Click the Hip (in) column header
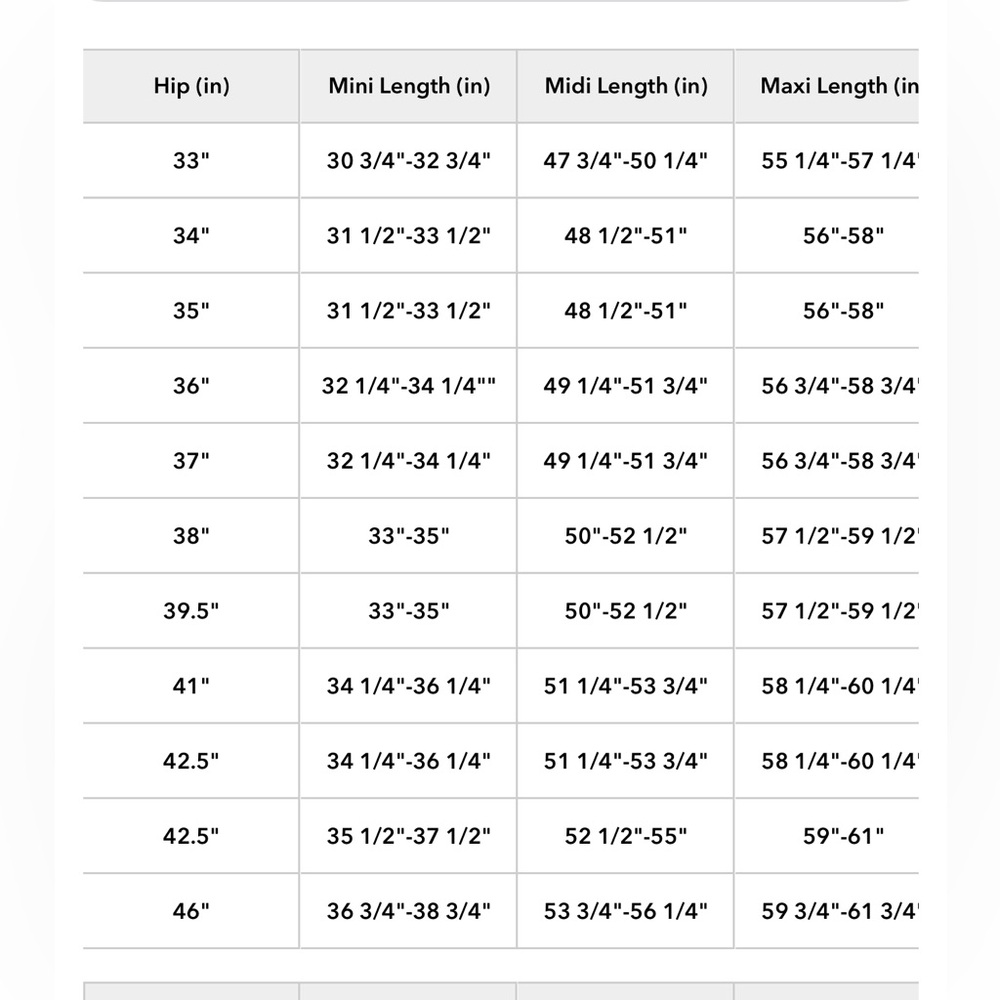 point(191,86)
